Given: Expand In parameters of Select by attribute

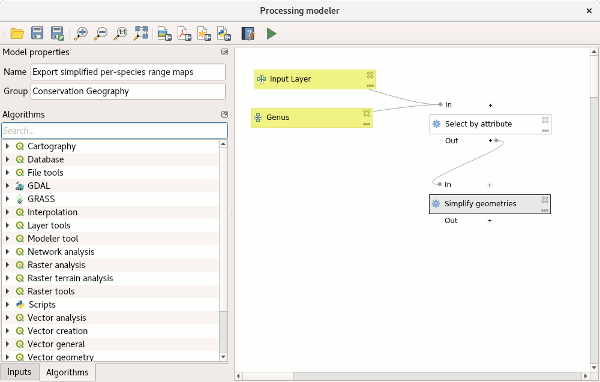Looking at the screenshot, I should coord(490,105).
